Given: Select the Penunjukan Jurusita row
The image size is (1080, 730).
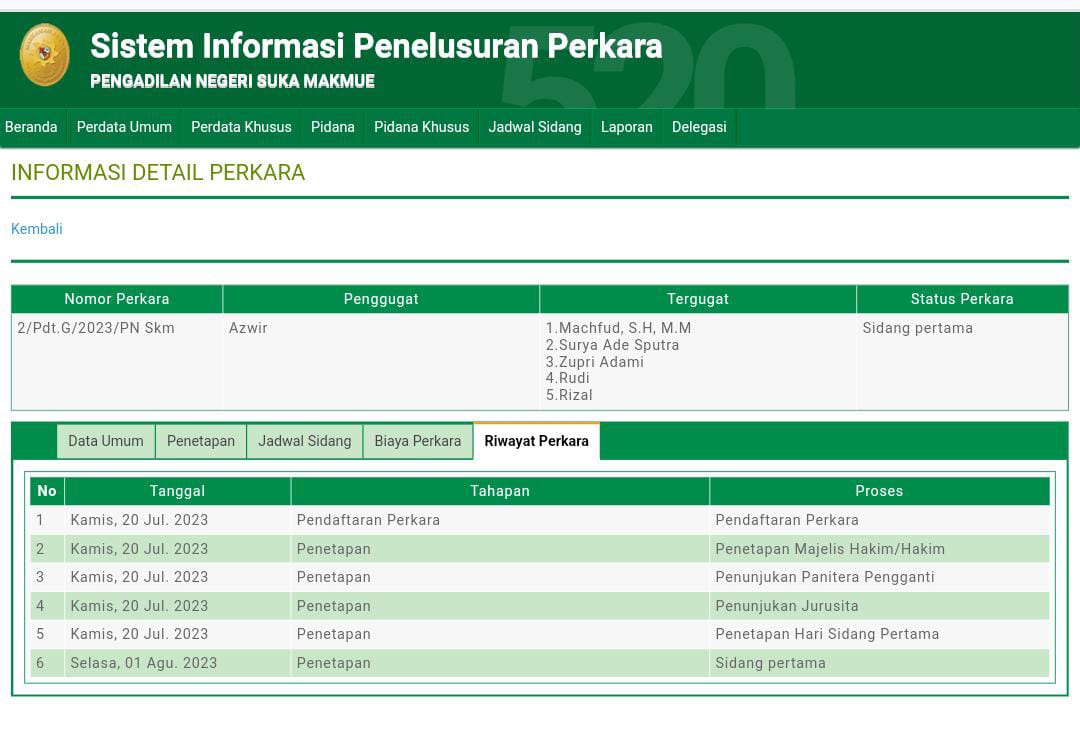Looking at the screenshot, I should pyautogui.click(x=540, y=606).
